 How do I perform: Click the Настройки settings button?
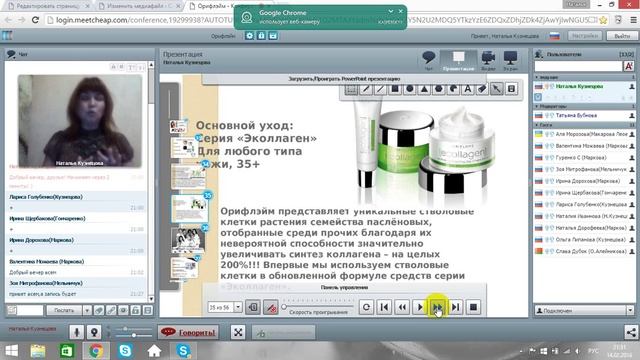tap(585, 36)
